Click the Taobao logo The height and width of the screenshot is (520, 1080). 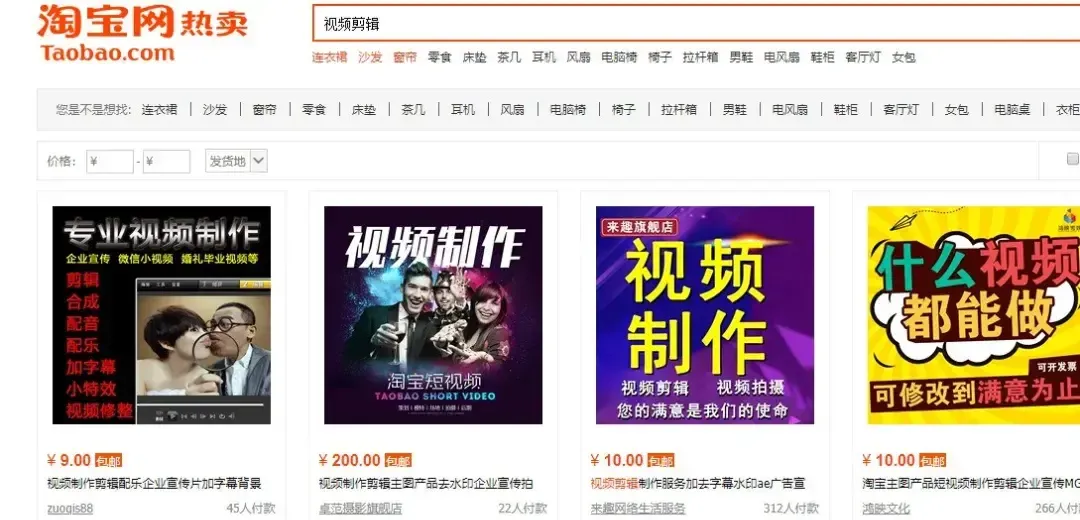tap(142, 33)
